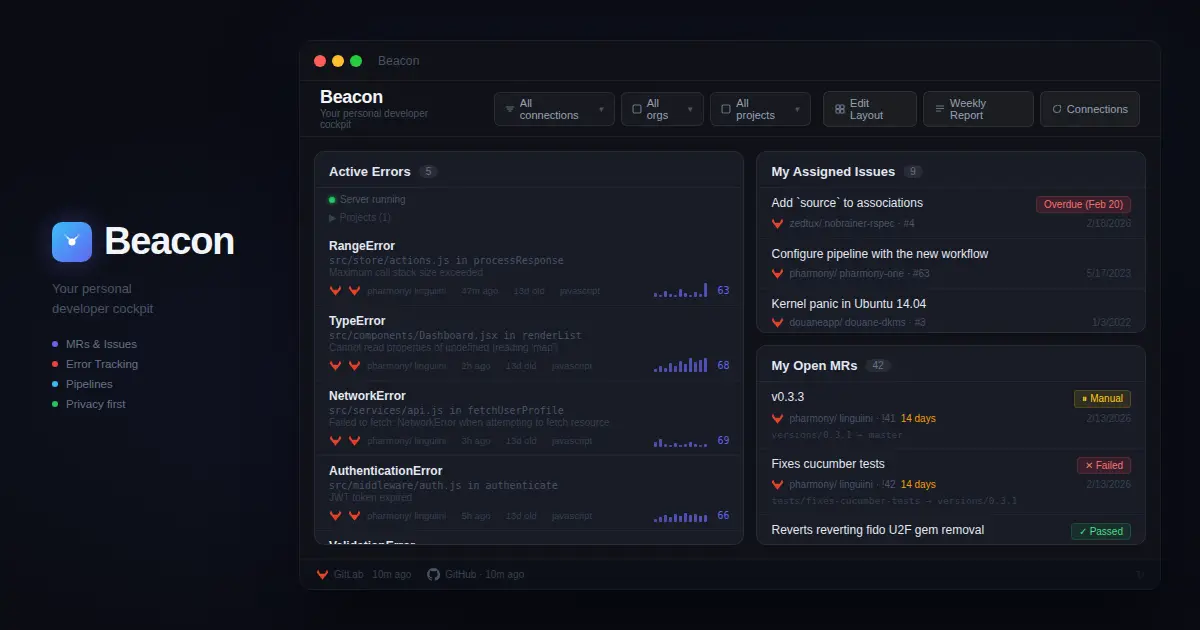This screenshot has height=630, width=1200.
Task: Open merge request v0.3.3
Action: [788, 397]
